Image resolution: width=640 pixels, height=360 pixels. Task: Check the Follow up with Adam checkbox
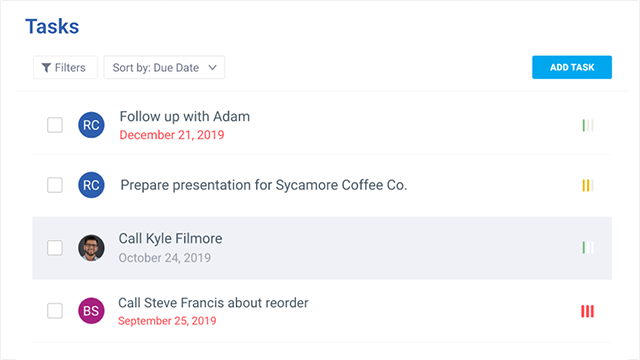tap(55, 125)
